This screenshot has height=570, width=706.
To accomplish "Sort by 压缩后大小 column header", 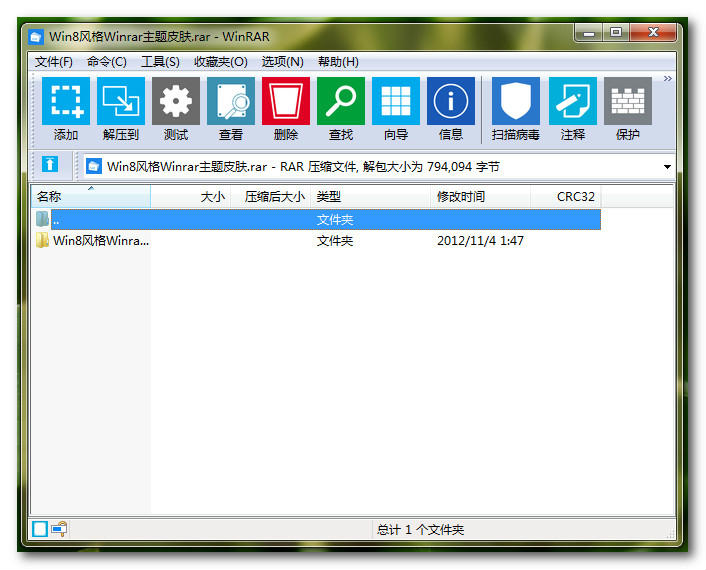I will point(271,197).
